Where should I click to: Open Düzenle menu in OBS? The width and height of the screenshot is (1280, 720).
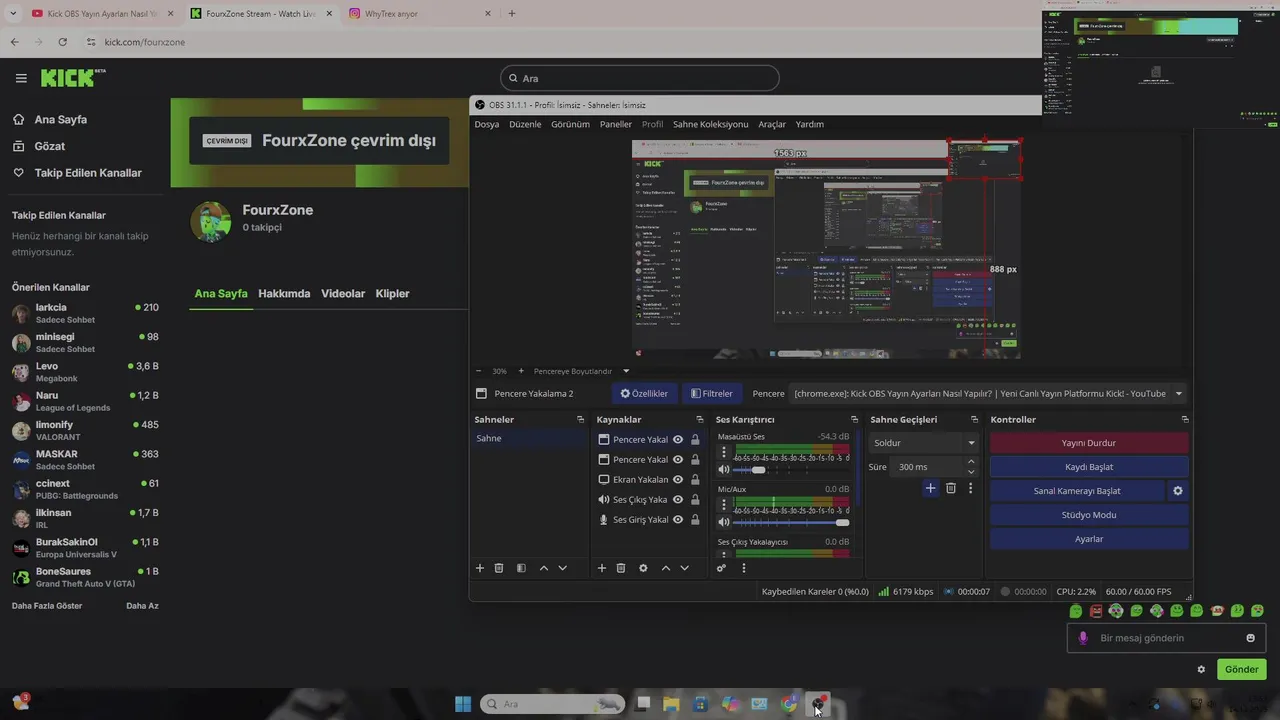[x=525, y=124]
